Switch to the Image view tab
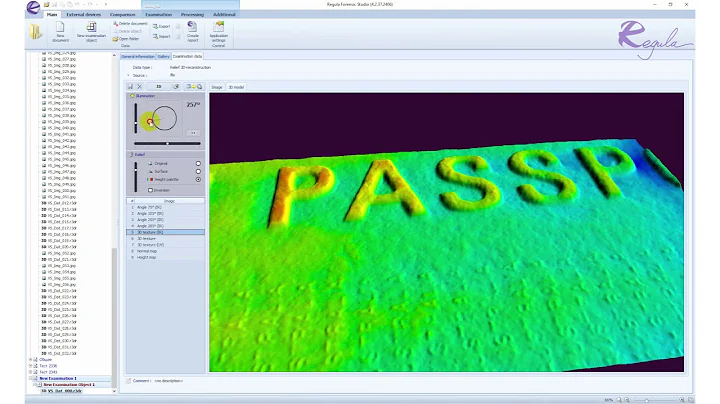The image size is (720, 404). 217,87
